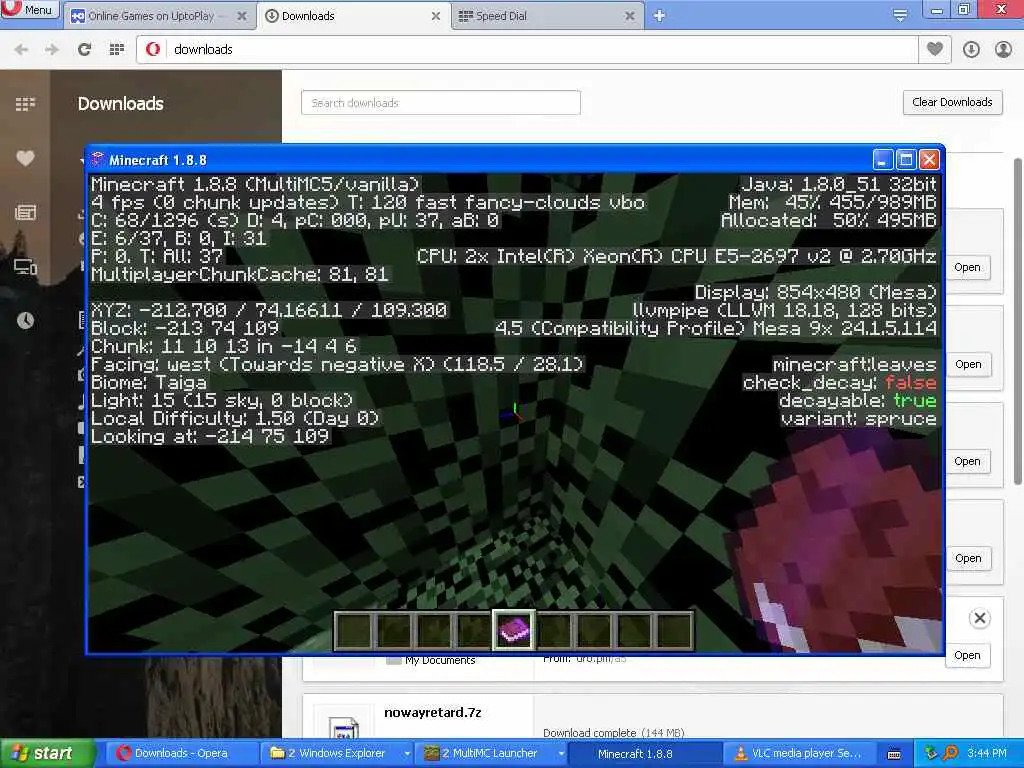
Task: Click the nowayretard.7z file icon
Action: pyautogui.click(x=344, y=728)
